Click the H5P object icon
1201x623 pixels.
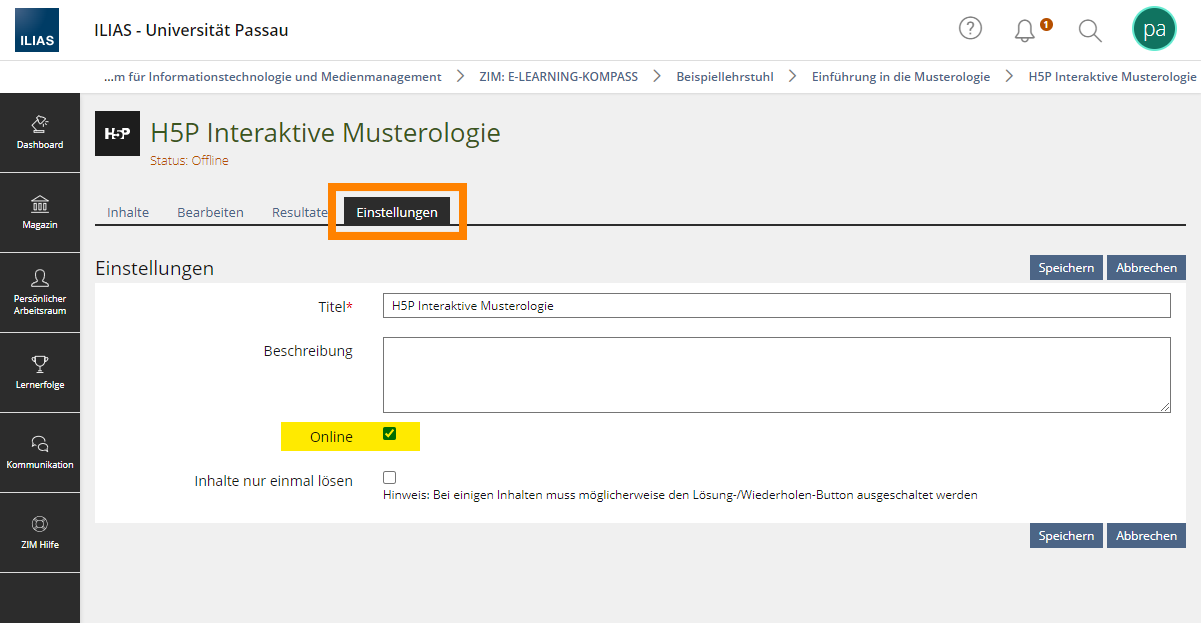click(x=117, y=134)
